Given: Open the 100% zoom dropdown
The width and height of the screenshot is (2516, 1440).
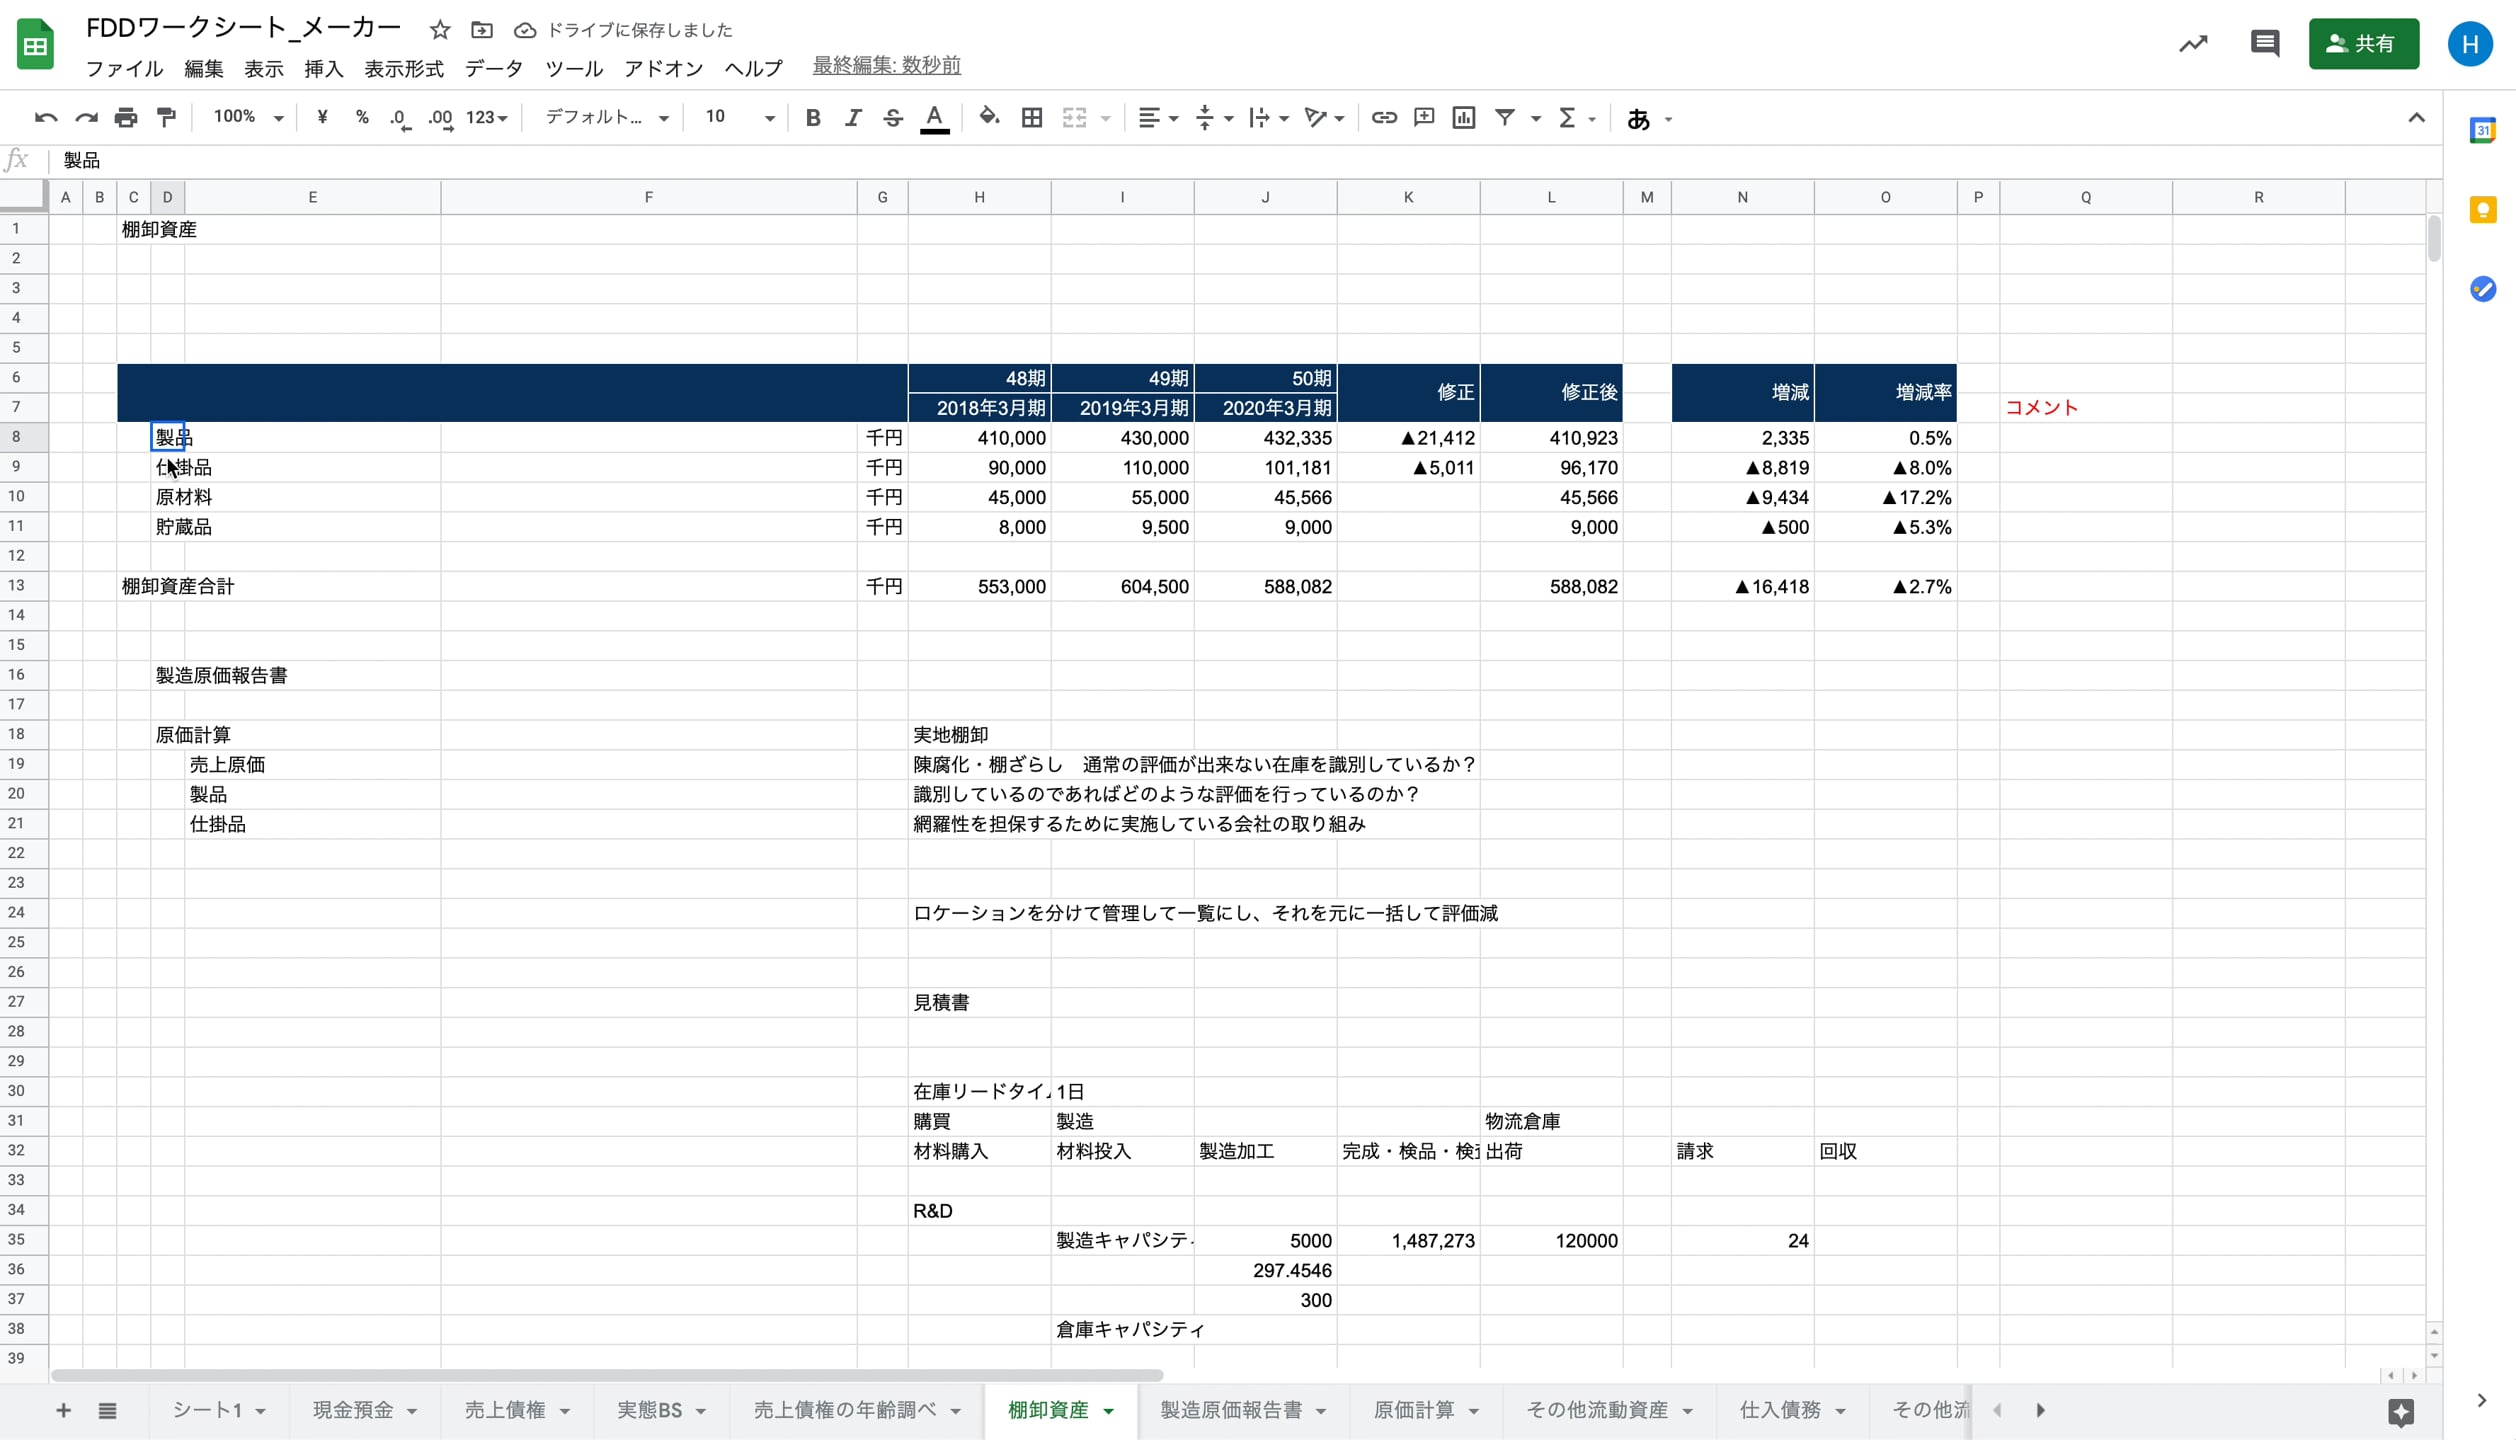Looking at the screenshot, I should pyautogui.click(x=248, y=118).
